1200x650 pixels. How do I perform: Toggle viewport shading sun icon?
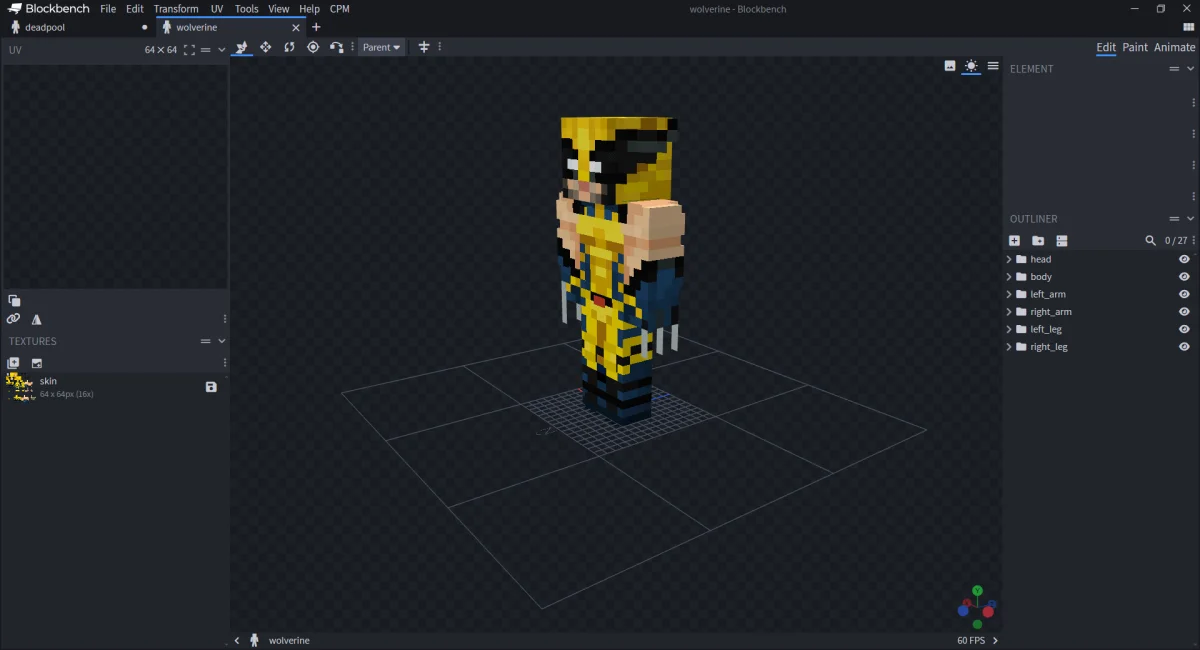pos(971,66)
